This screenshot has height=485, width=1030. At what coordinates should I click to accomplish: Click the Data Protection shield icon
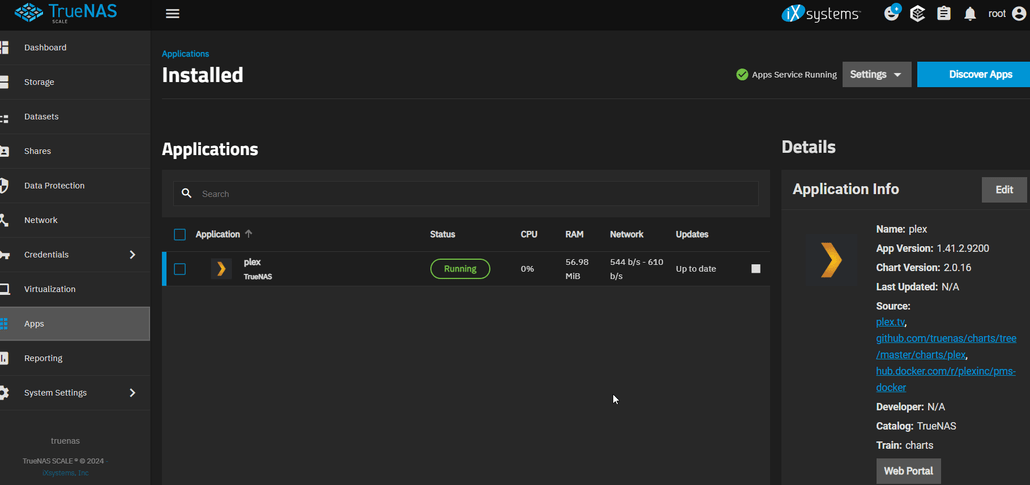coord(3,186)
